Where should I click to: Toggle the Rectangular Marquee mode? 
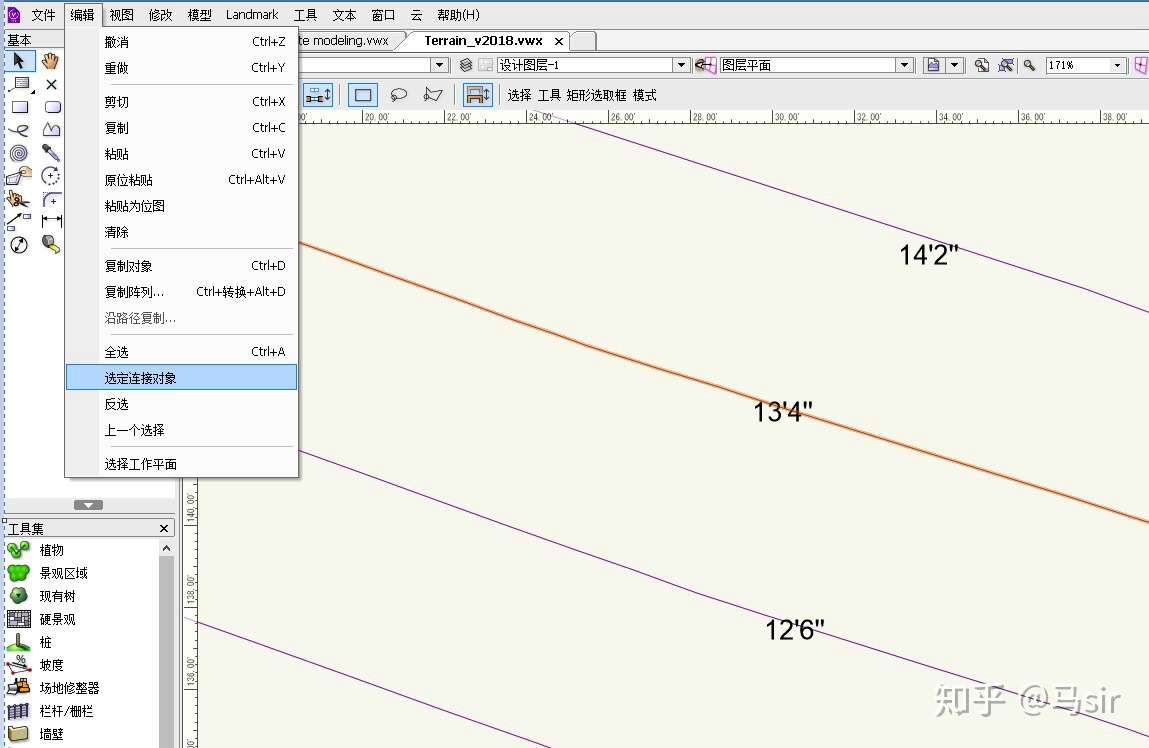(363, 95)
